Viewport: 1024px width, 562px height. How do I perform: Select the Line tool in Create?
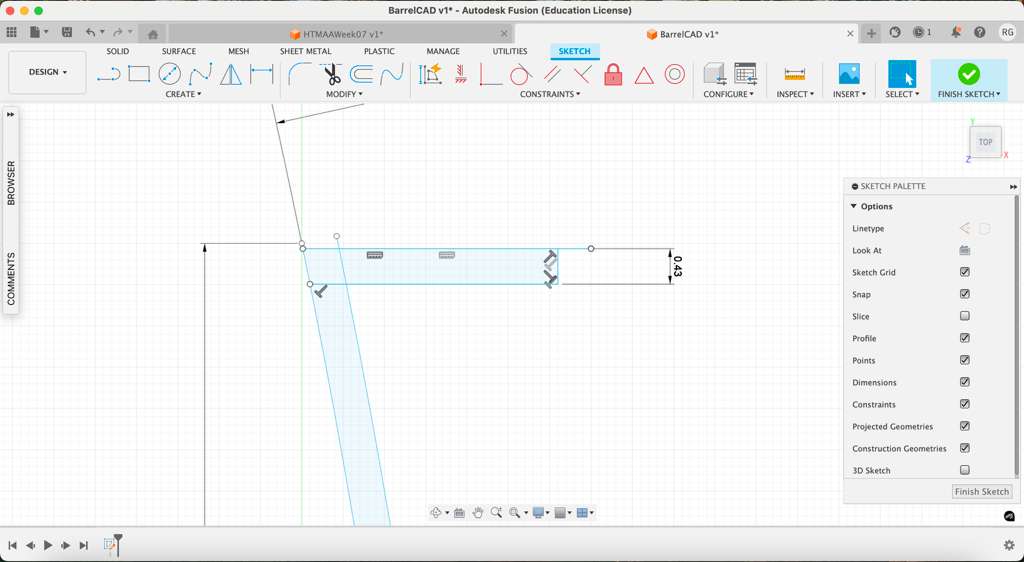pos(108,74)
